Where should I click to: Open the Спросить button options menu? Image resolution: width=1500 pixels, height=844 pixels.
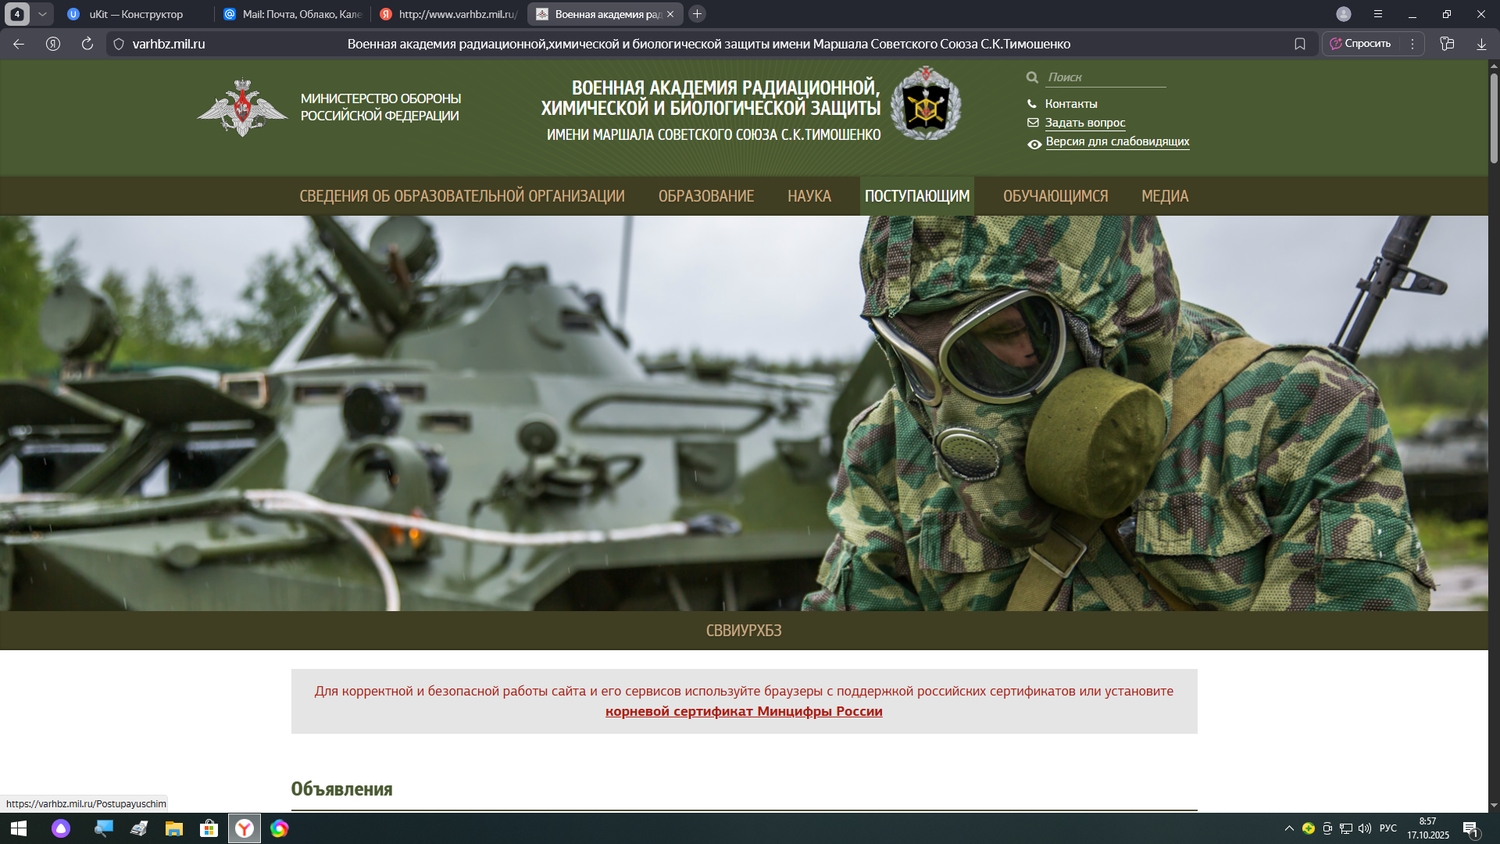(x=1412, y=44)
